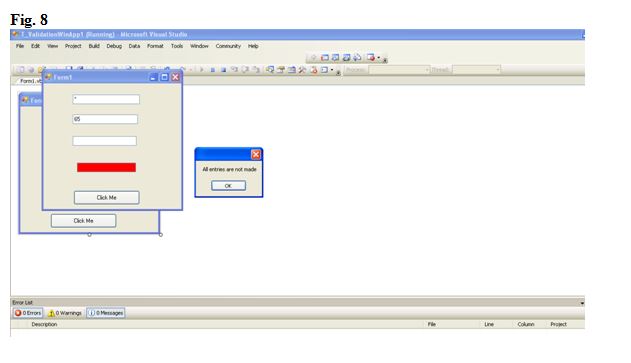Viewport: 631px width, 363px height.
Task: Toggle the 0 Warnings filter
Action: [x=64, y=313]
